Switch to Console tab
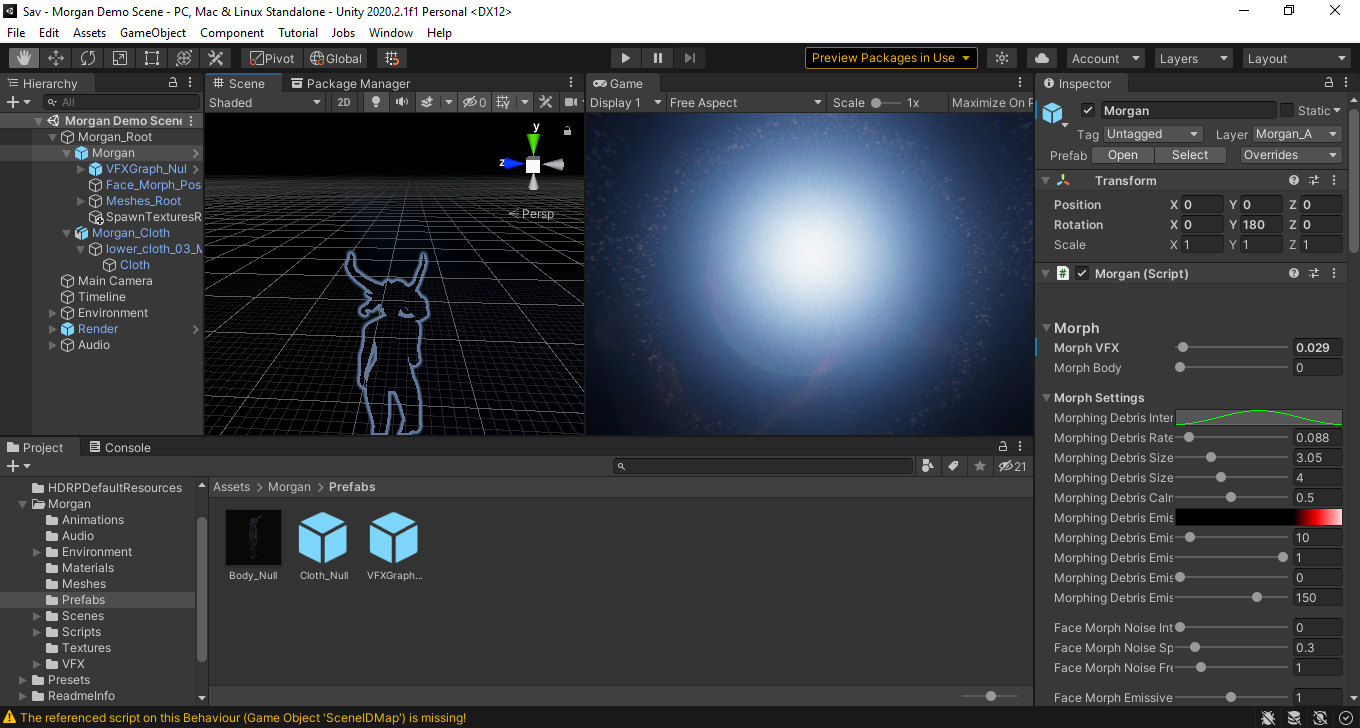 pos(119,447)
